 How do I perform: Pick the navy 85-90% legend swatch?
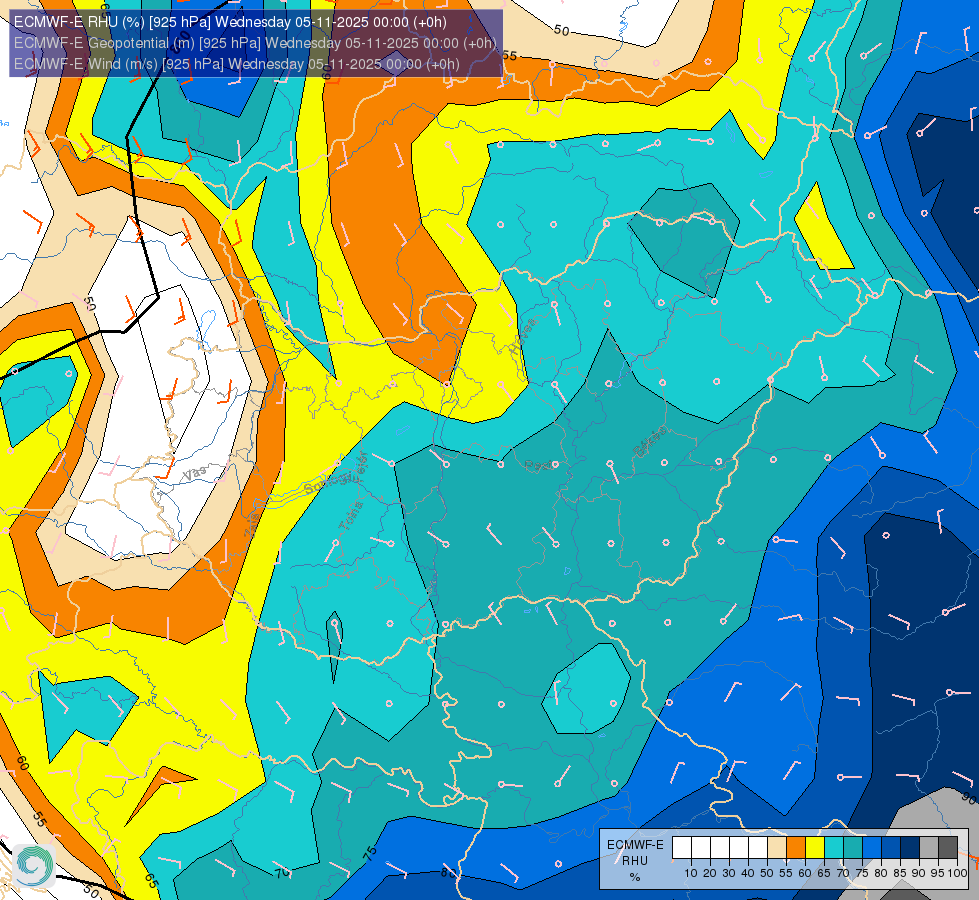[x=910, y=848]
